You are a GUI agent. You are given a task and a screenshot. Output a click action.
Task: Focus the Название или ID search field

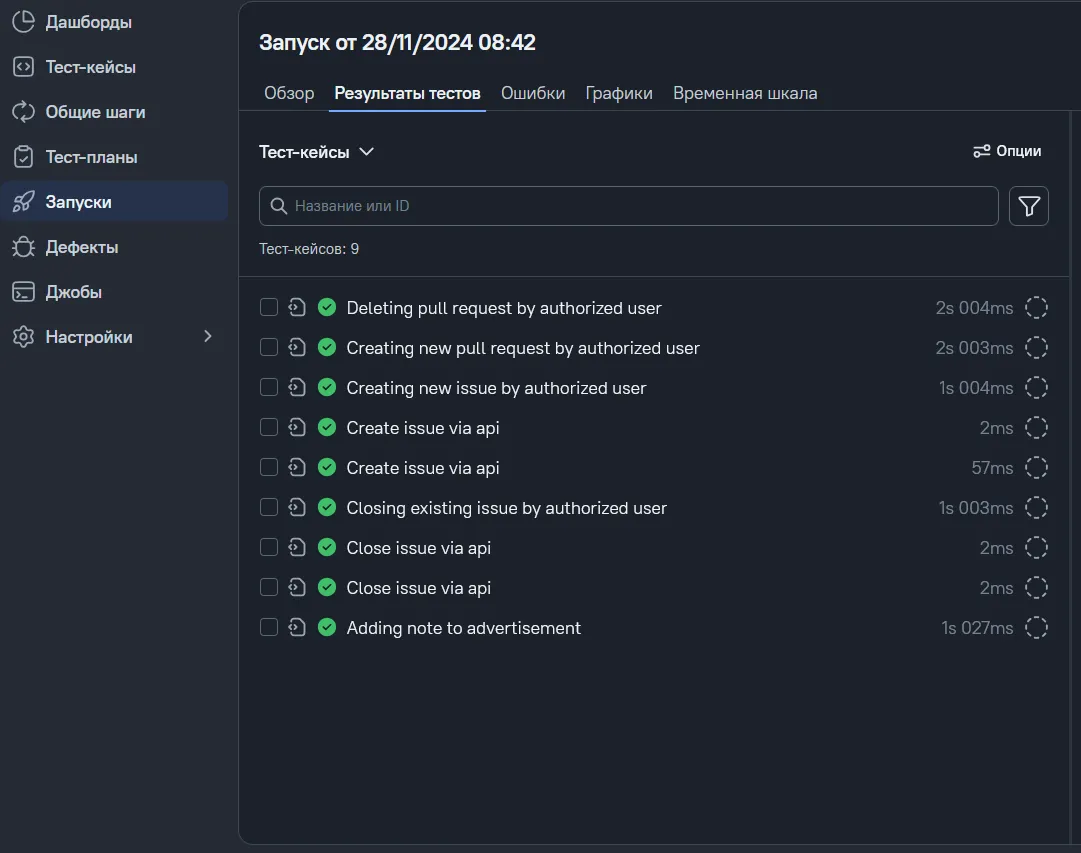(x=629, y=205)
